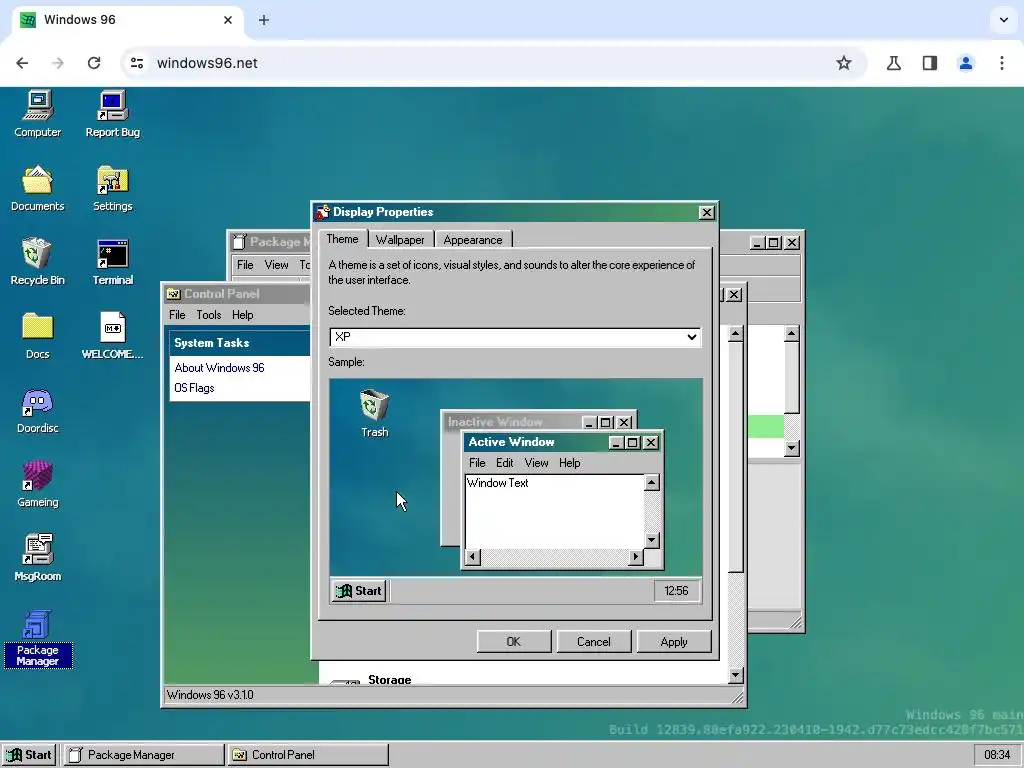This screenshot has width=1024, height=768.
Task: Apply the selected theme with Apply
Action: tap(674, 642)
